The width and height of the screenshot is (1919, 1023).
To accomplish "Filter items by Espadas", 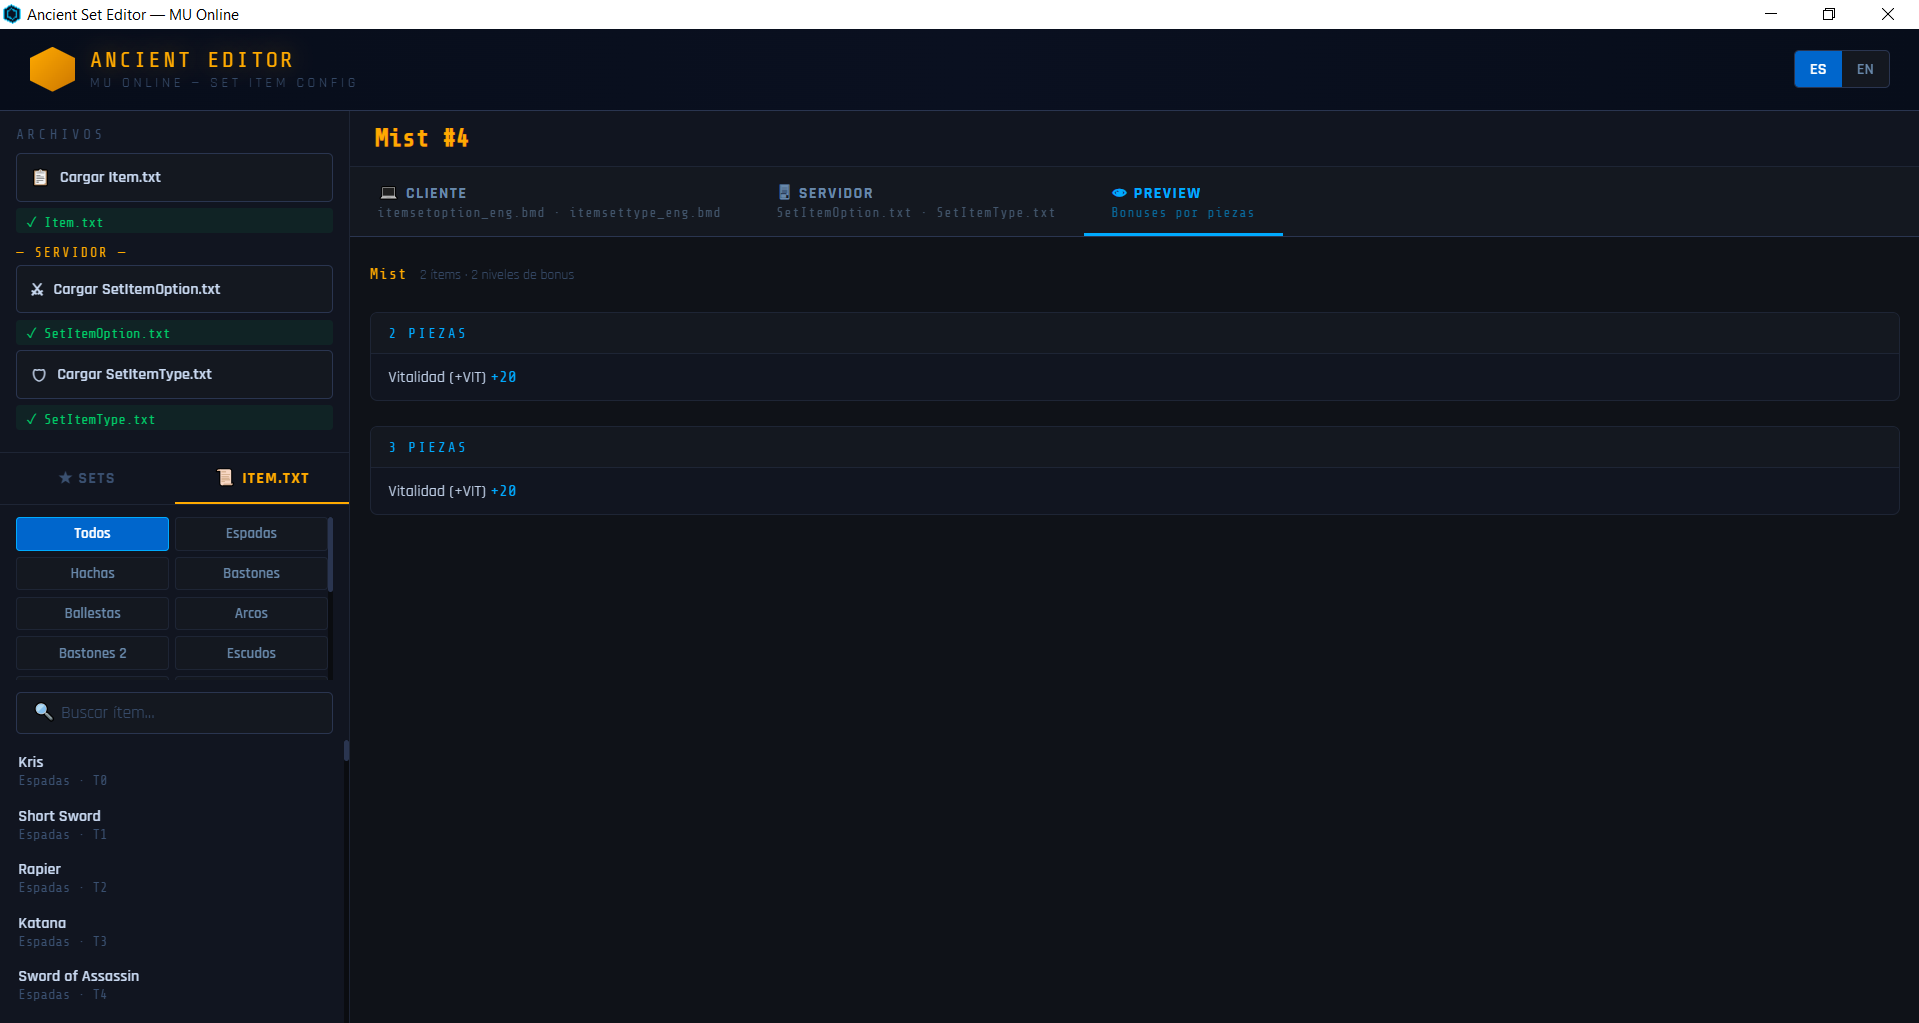I will tap(251, 533).
